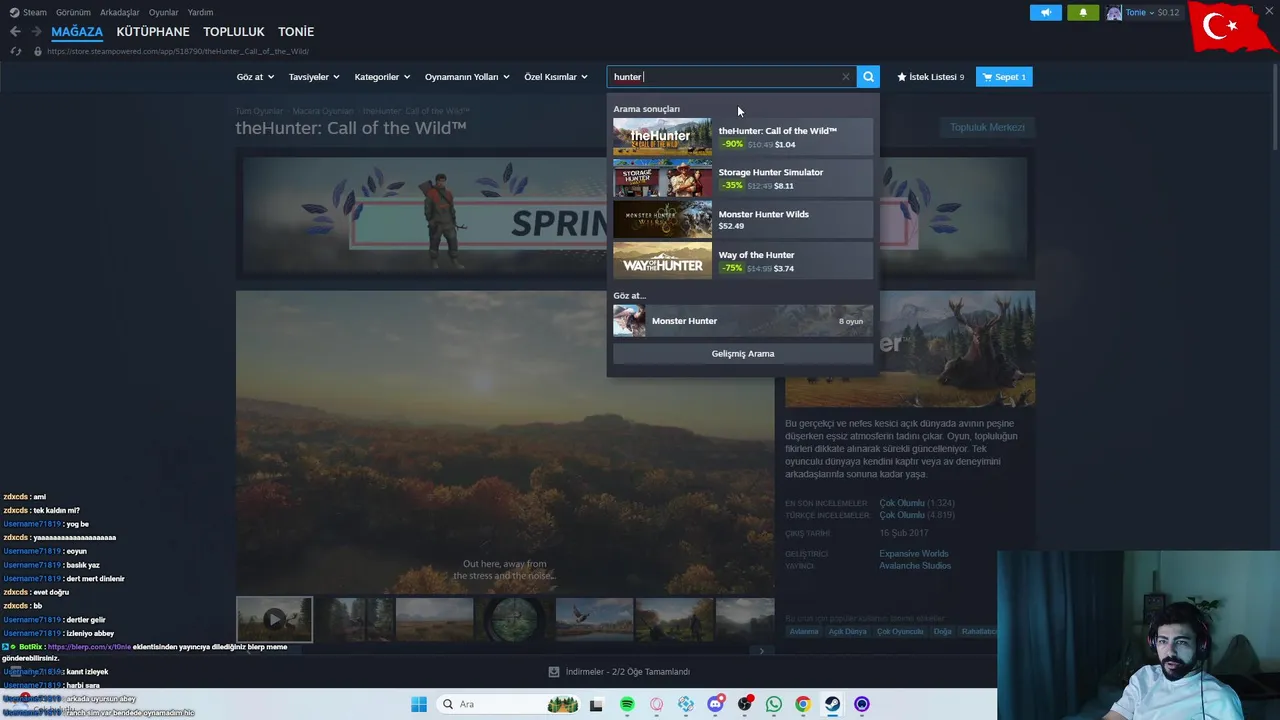This screenshot has width=1280, height=720.
Task: Open Steam announcements via the megaphone icon
Action: pos(1045,12)
